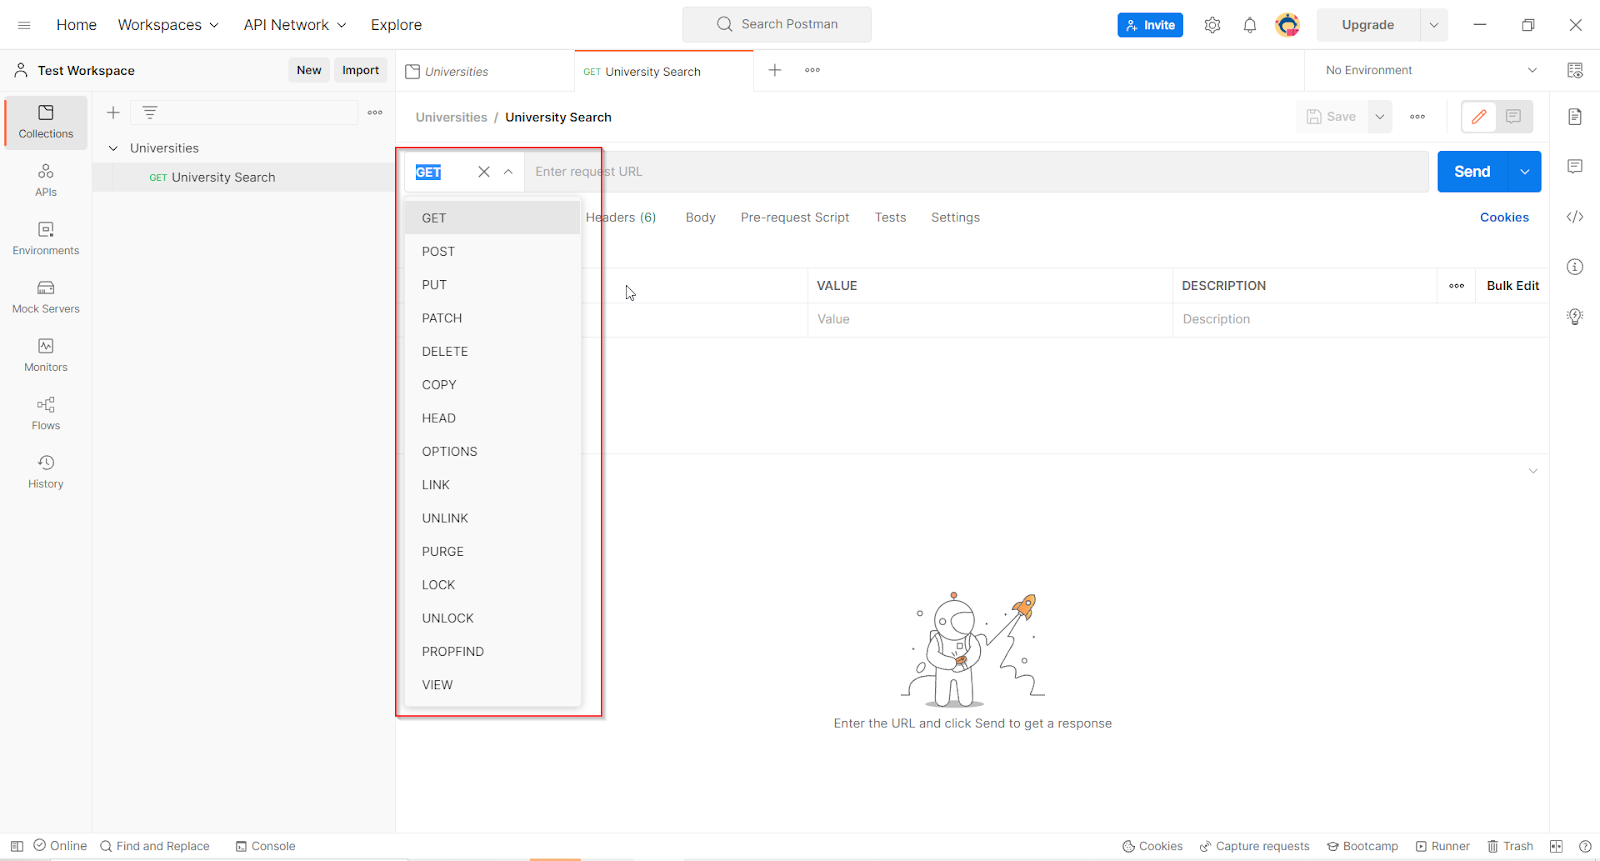Image resolution: width=1600 pixels, height=861 pixels.
Task: Open the Flows sidebar panel
Action: click(46, 413)
